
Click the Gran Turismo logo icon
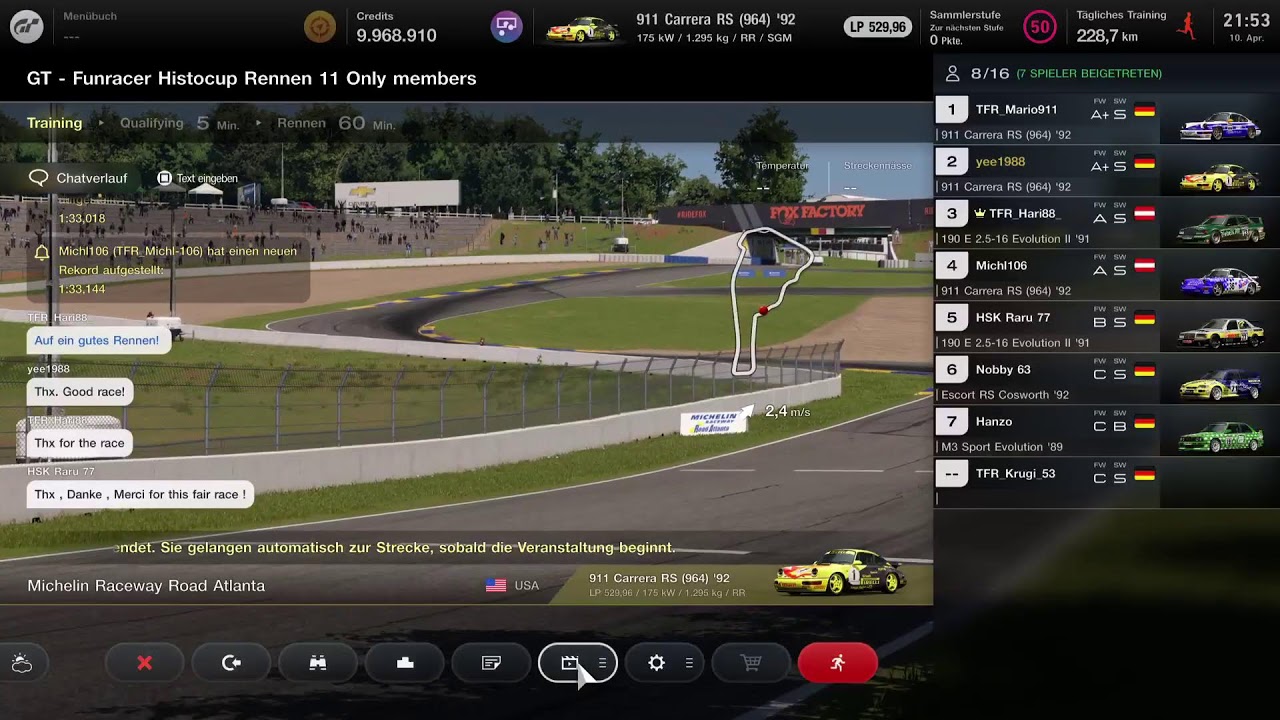27,27
